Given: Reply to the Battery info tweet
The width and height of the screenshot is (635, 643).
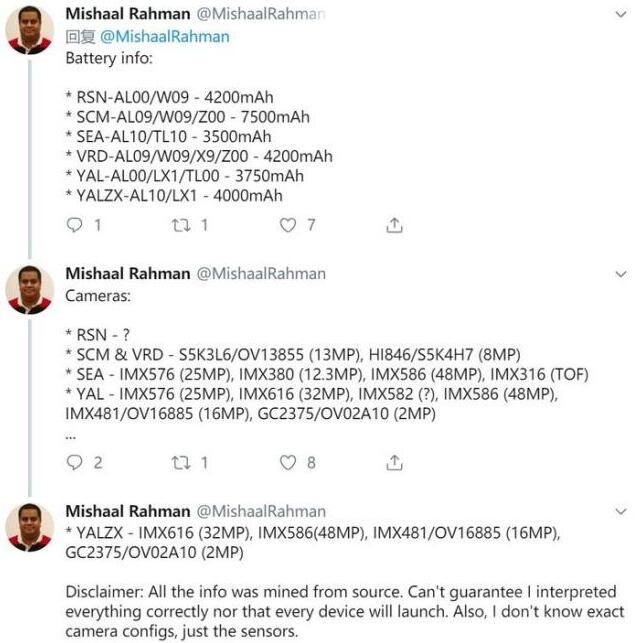Looking at the screenshot, I should pos(74,225).
